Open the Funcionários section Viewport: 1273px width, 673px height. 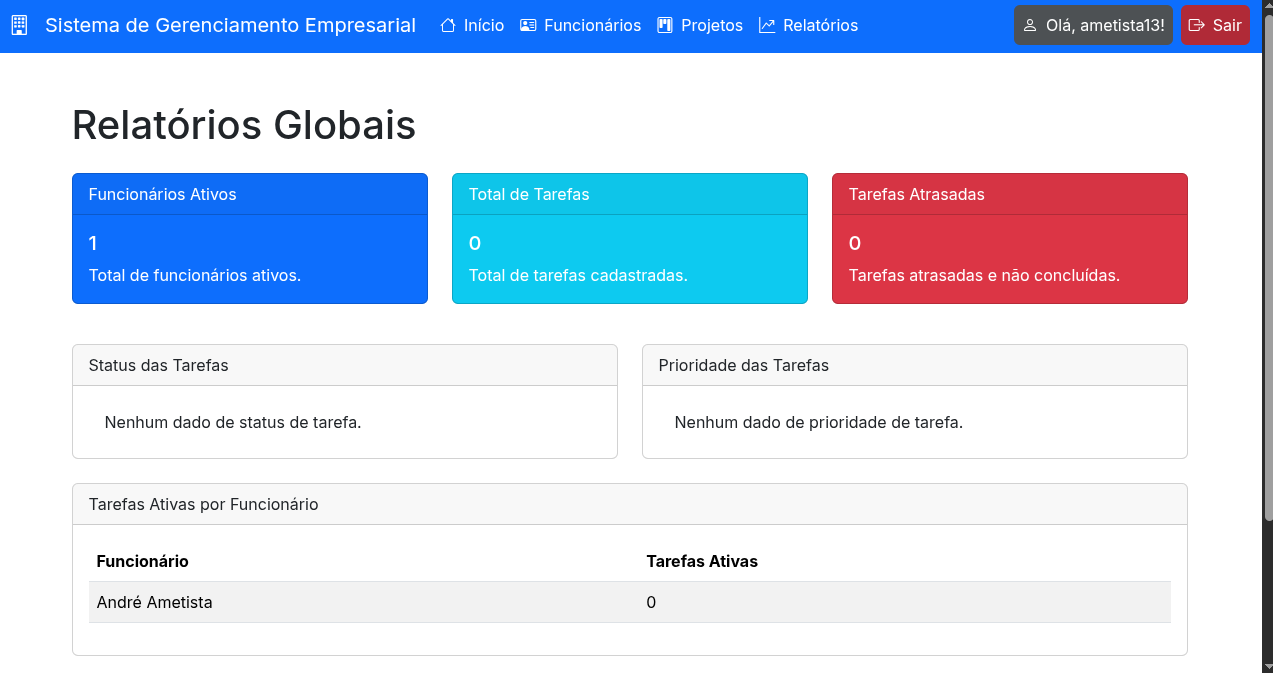pos(581,25)
